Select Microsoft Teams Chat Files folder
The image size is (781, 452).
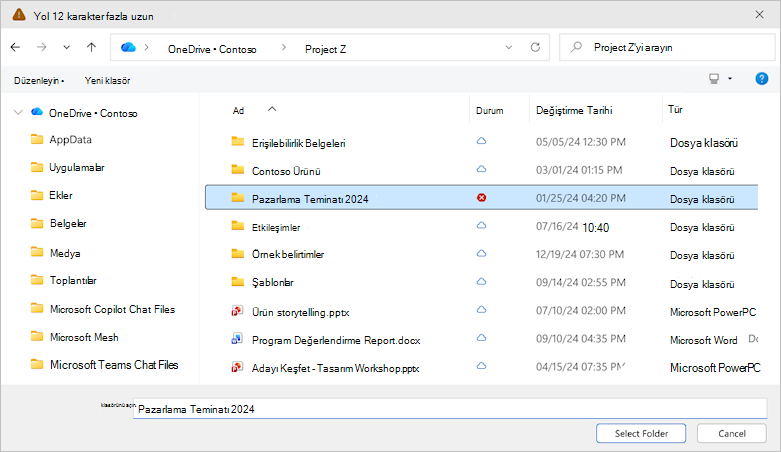click(114, 365)
